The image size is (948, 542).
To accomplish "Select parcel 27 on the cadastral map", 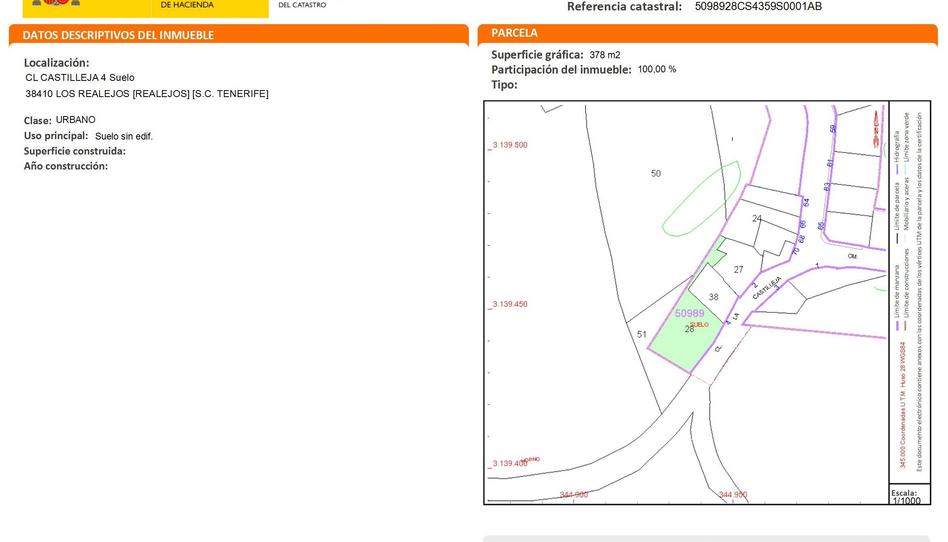I will pyautogui.click(x=738, y=270).
